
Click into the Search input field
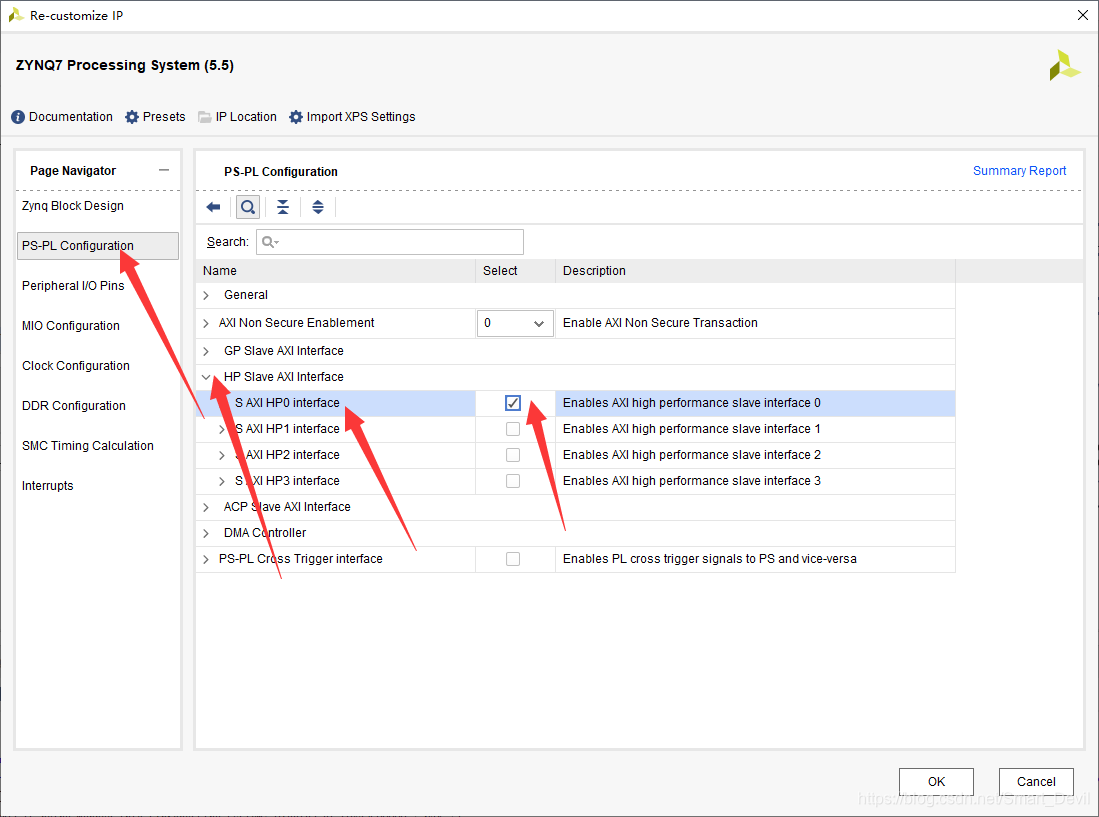click(390, 242)
